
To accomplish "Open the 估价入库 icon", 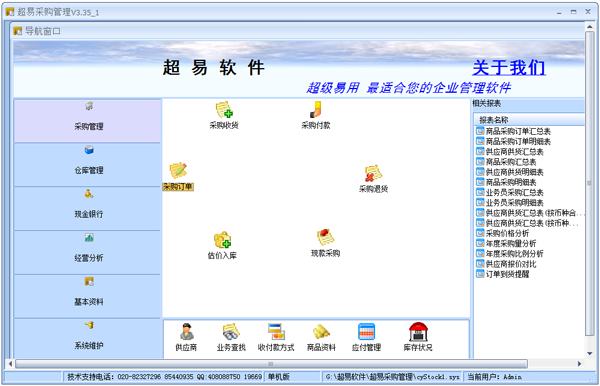I will pyautogui.click(x=222, y=245).
